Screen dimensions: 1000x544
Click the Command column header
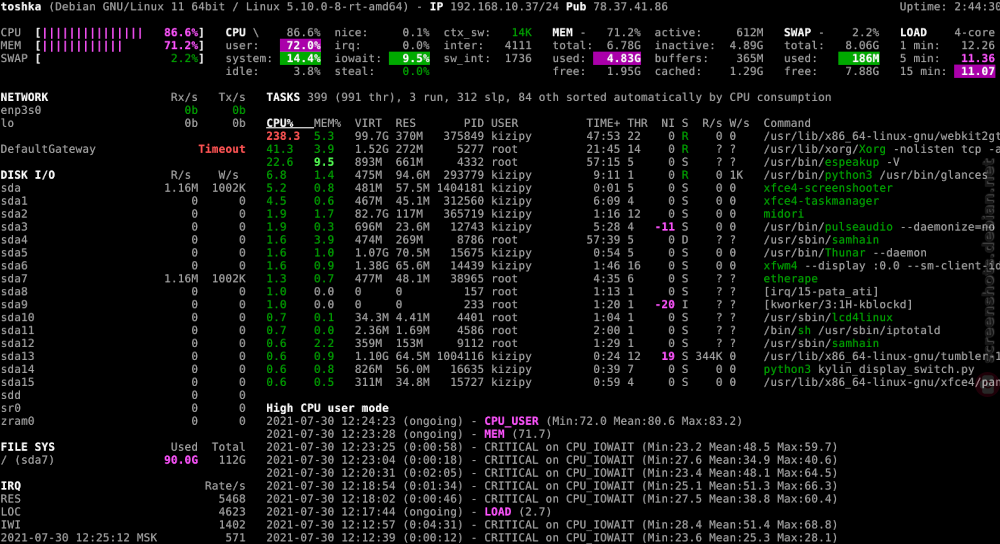point(787,123)
